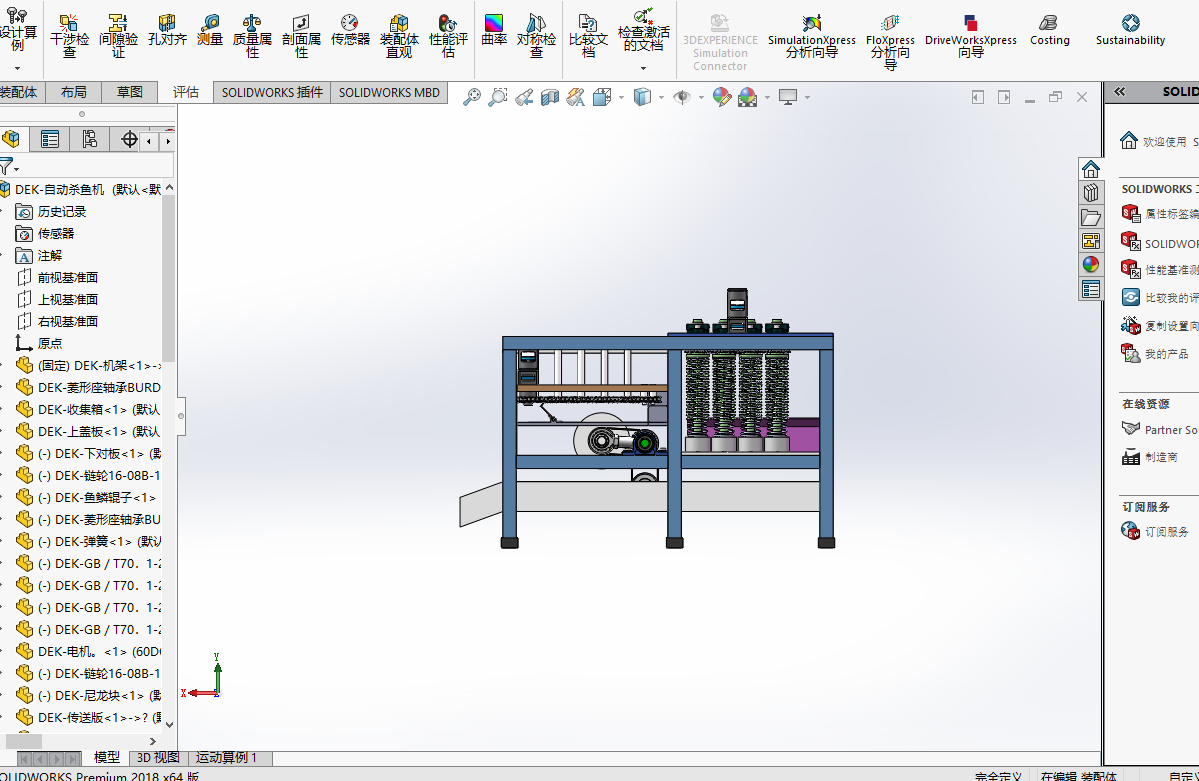Viewport: 1199px width, 781px height.
Task: Expand the Check Active Document dropdown arrow
Action: click(x=643, y=68)
